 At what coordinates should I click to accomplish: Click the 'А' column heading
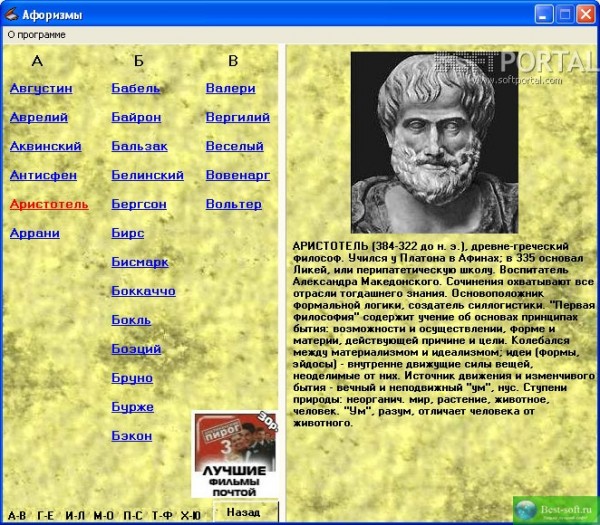click(x=37, y=60)
